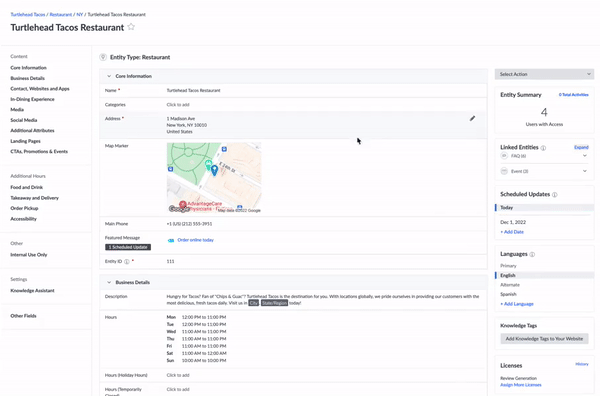The height and width of the screenshot is (396, 600).
Task: Click the Entity ID info icon
Action: click(127, 262)
